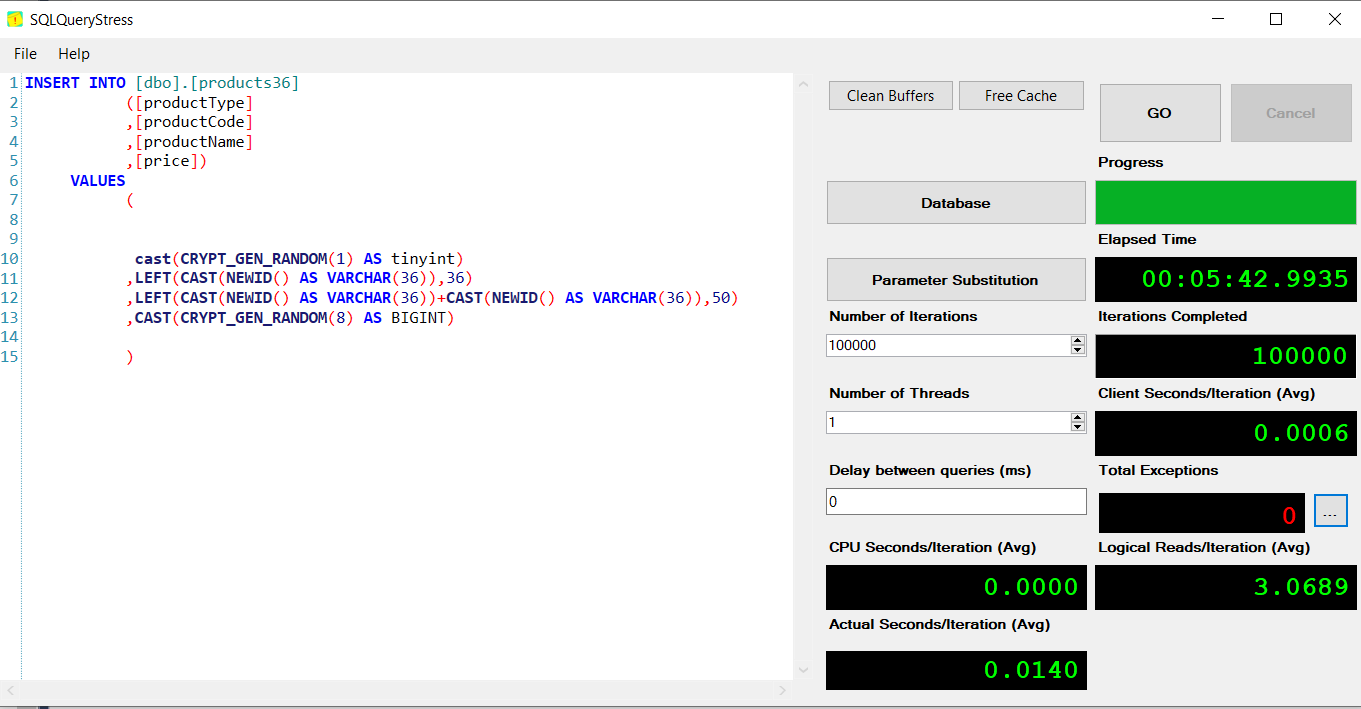Click the SQLQueryStress app icon in title bar

point(15,19)
